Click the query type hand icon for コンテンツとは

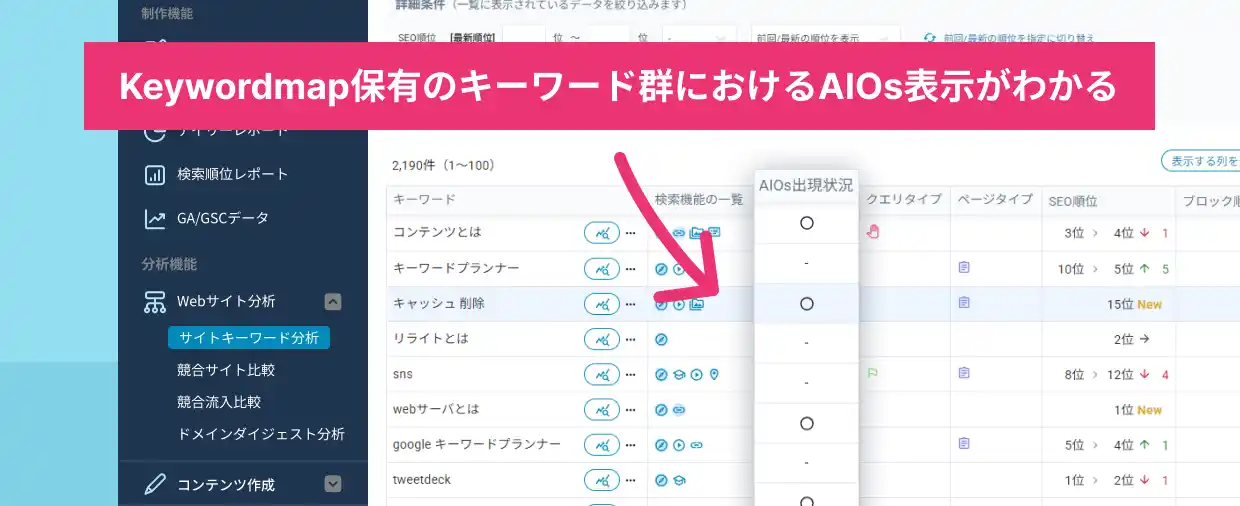click(872, 232)
